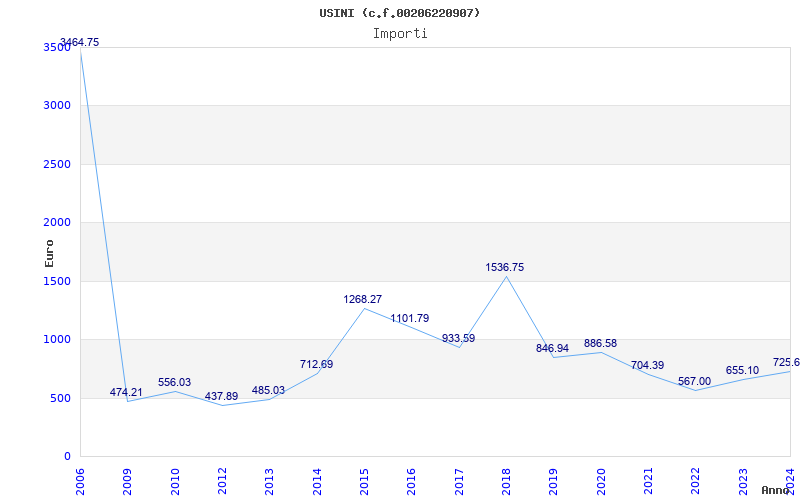Click the 437.89 value label

tap(221, 396)
